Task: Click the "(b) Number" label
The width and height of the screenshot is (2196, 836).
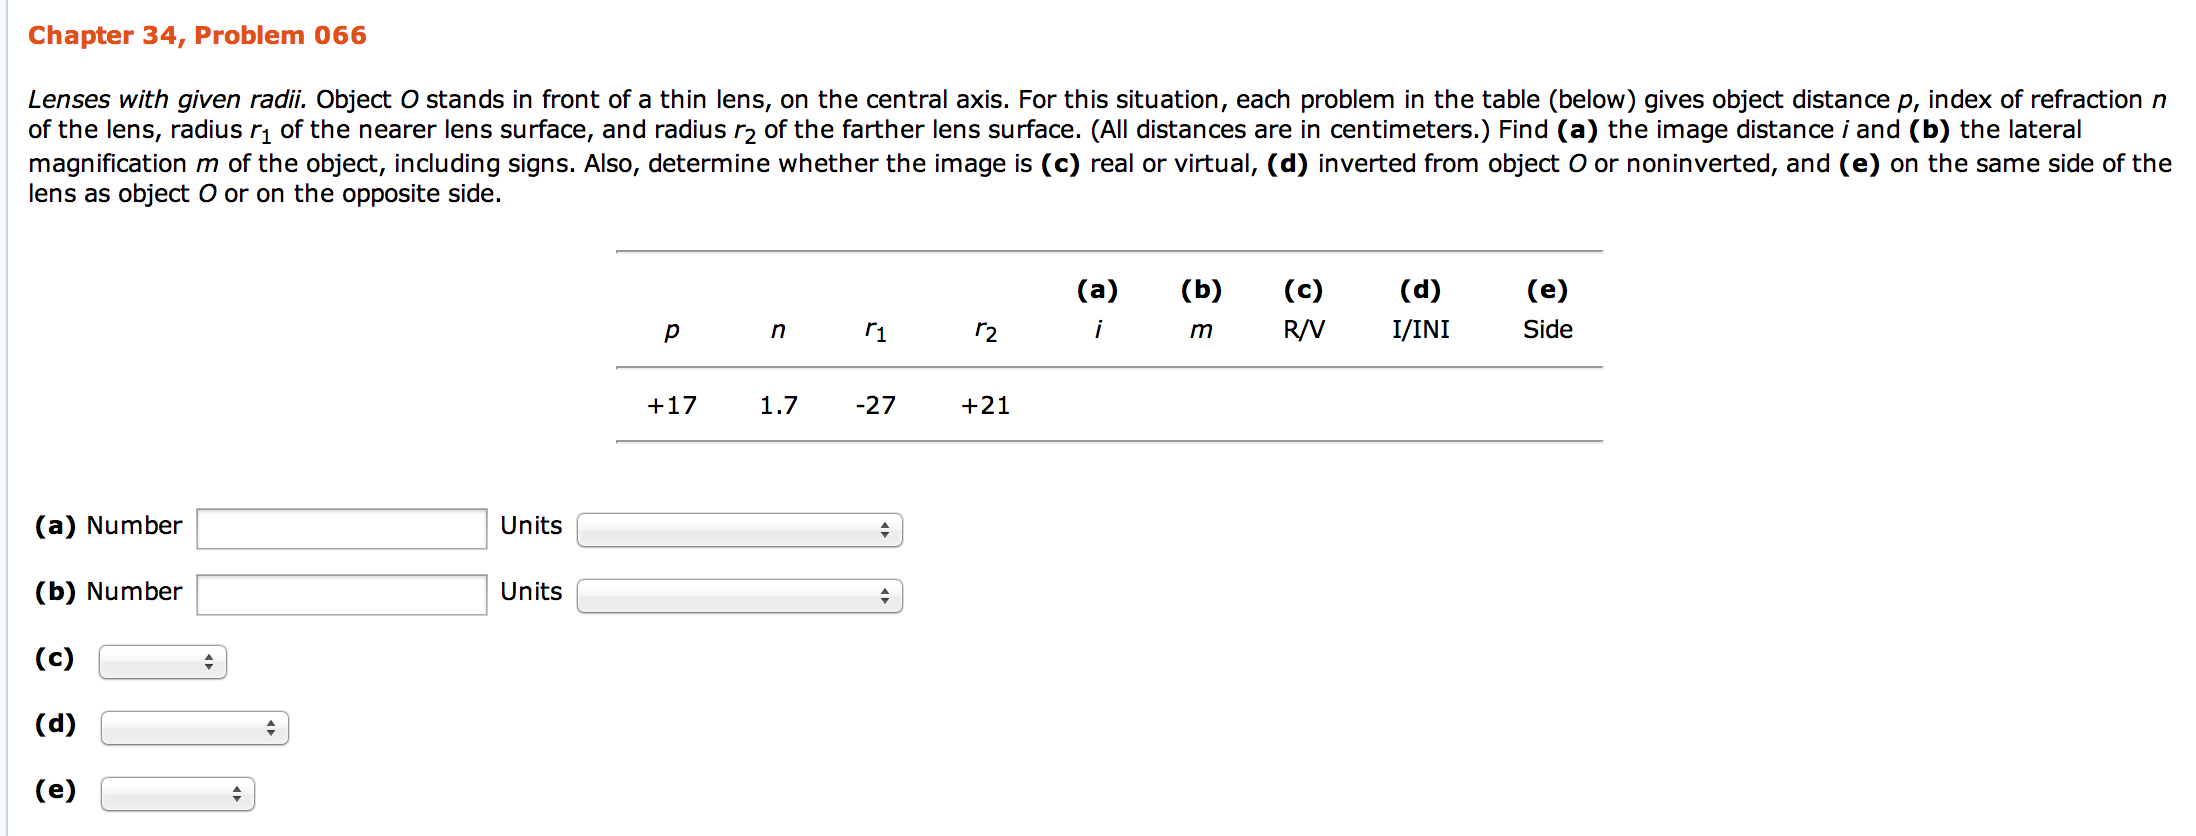Action: pyautogui.click(x=109, y=592)
